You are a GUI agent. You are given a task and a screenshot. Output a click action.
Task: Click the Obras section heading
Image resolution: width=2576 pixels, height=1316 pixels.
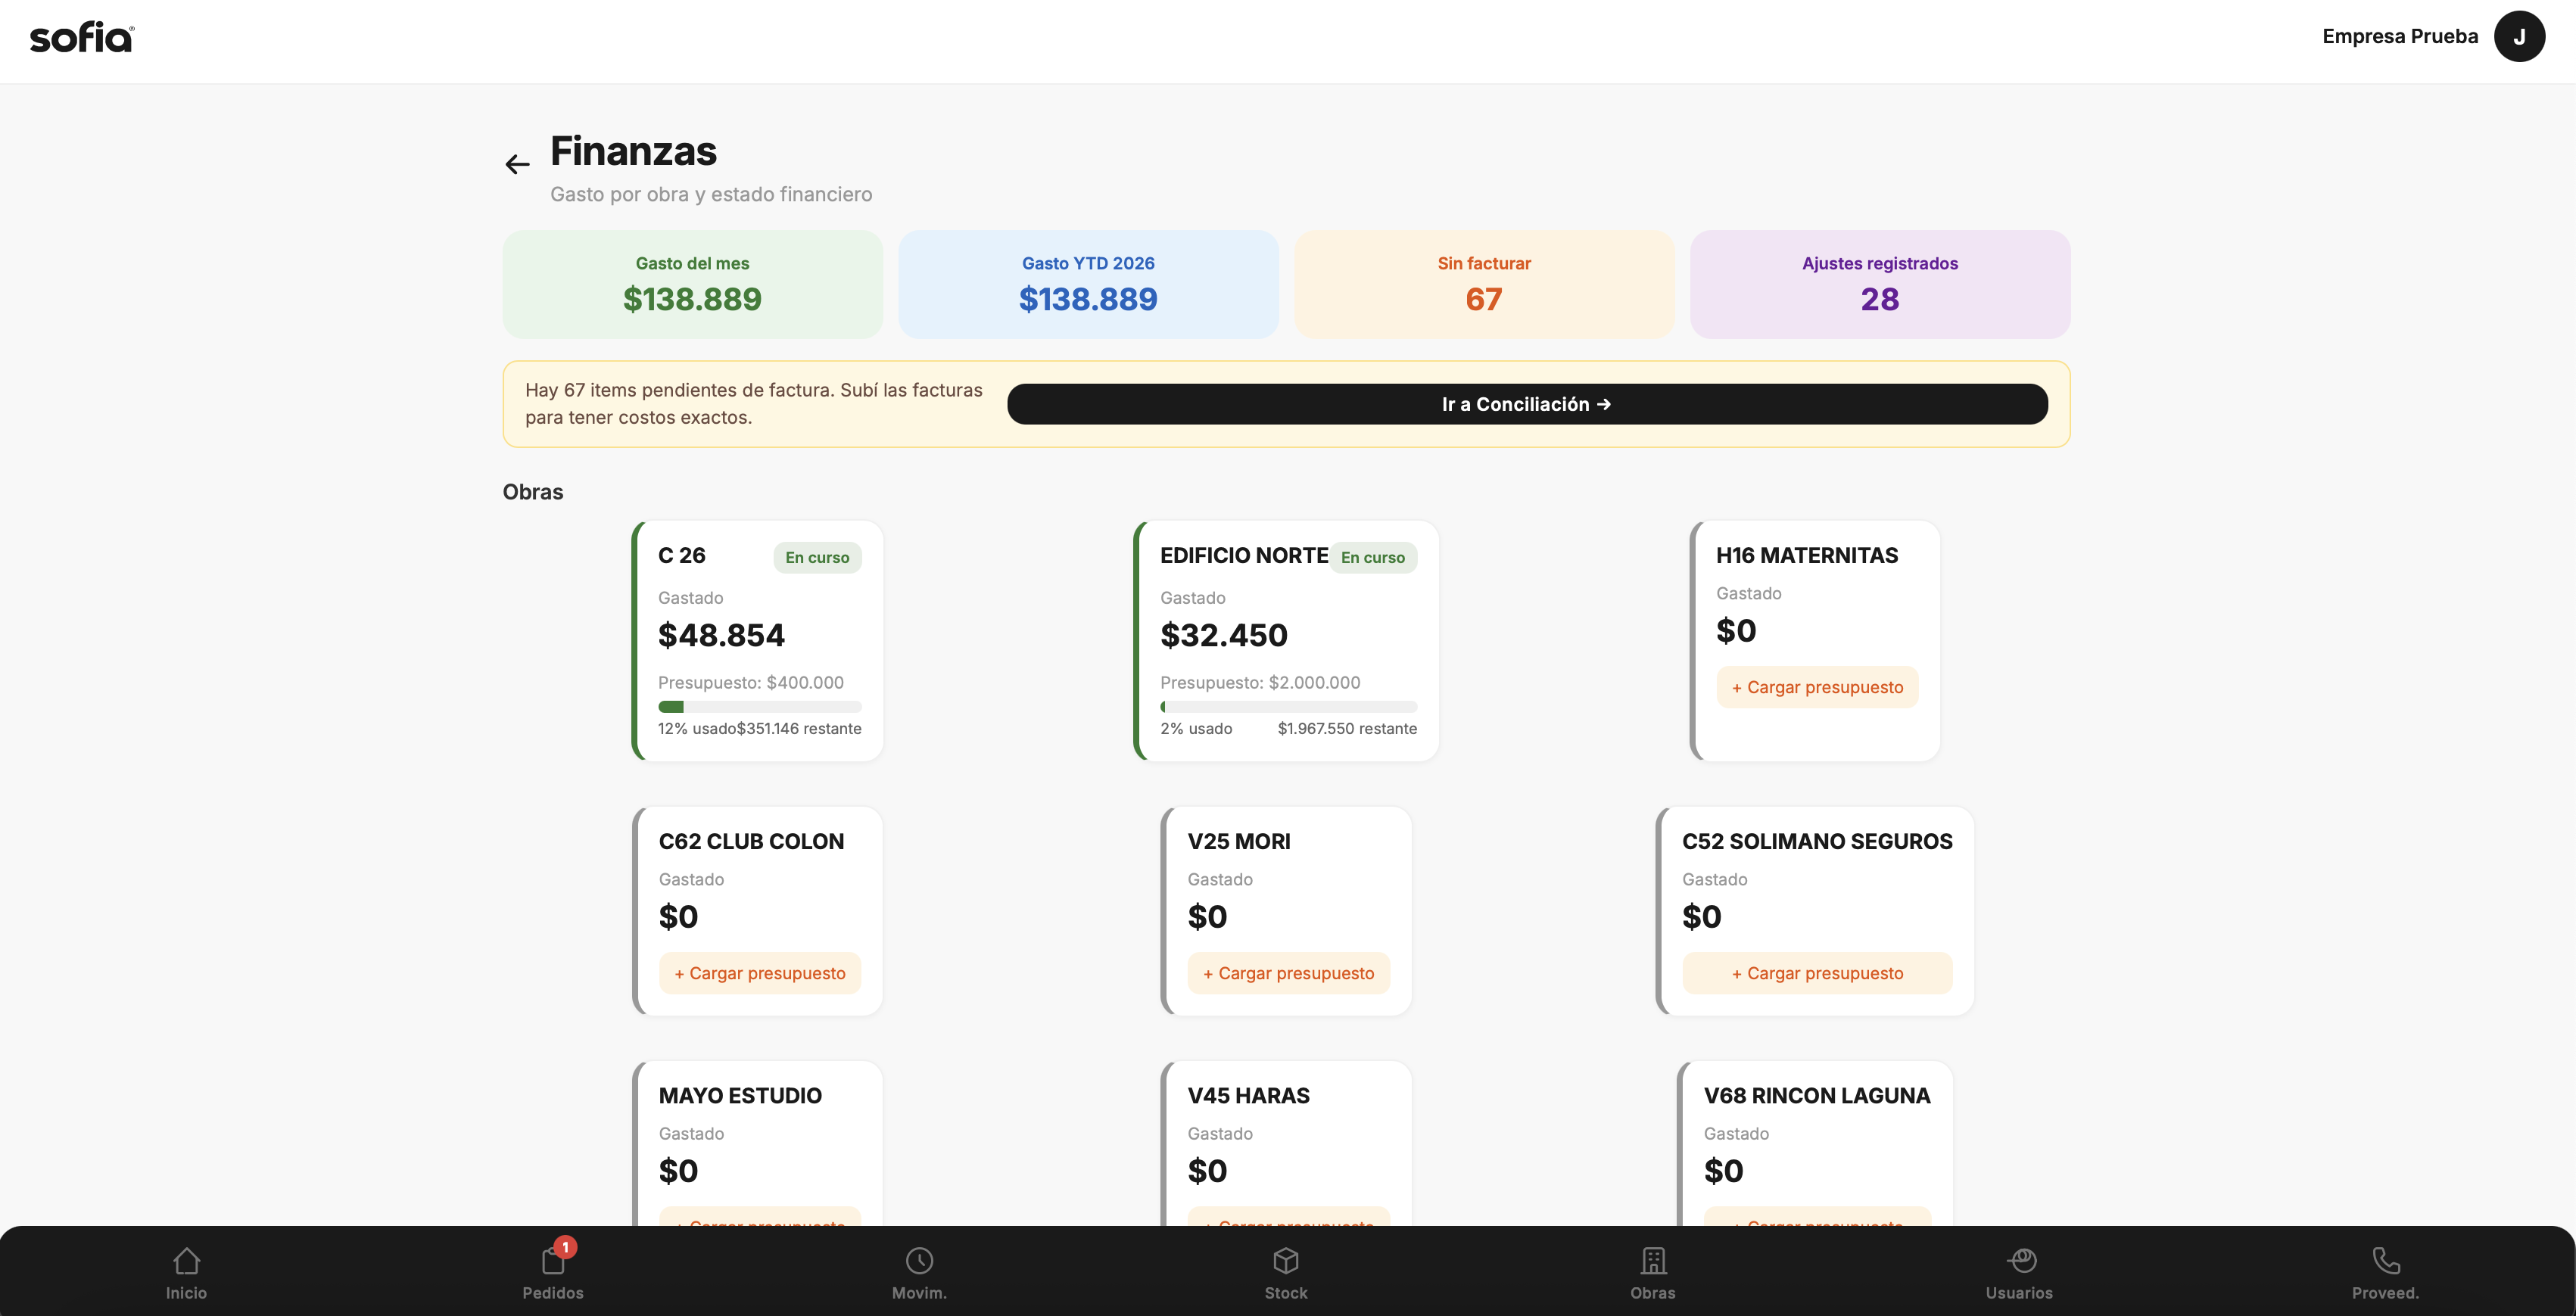click(533, 492)
